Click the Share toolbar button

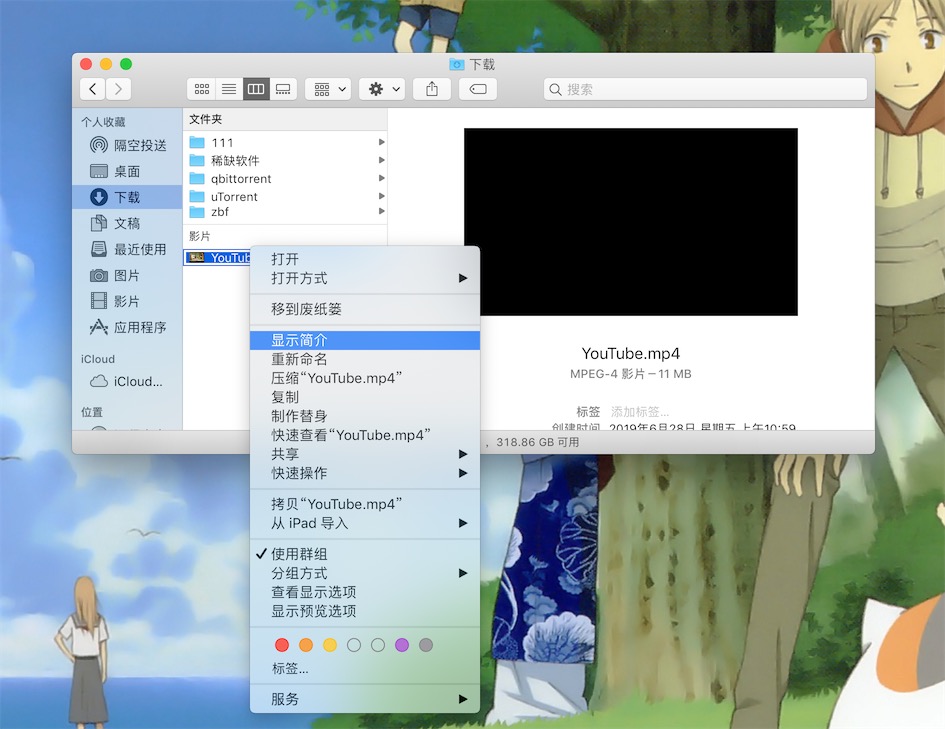[432, 89]
